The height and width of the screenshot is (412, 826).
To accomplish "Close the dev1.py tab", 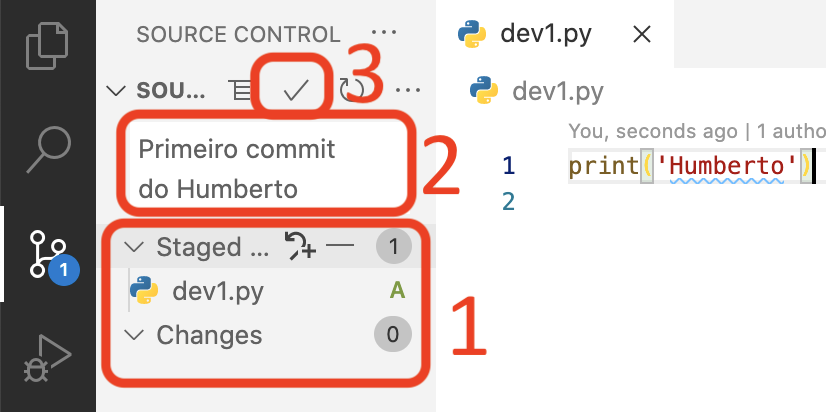I will (x=642, y=35).
